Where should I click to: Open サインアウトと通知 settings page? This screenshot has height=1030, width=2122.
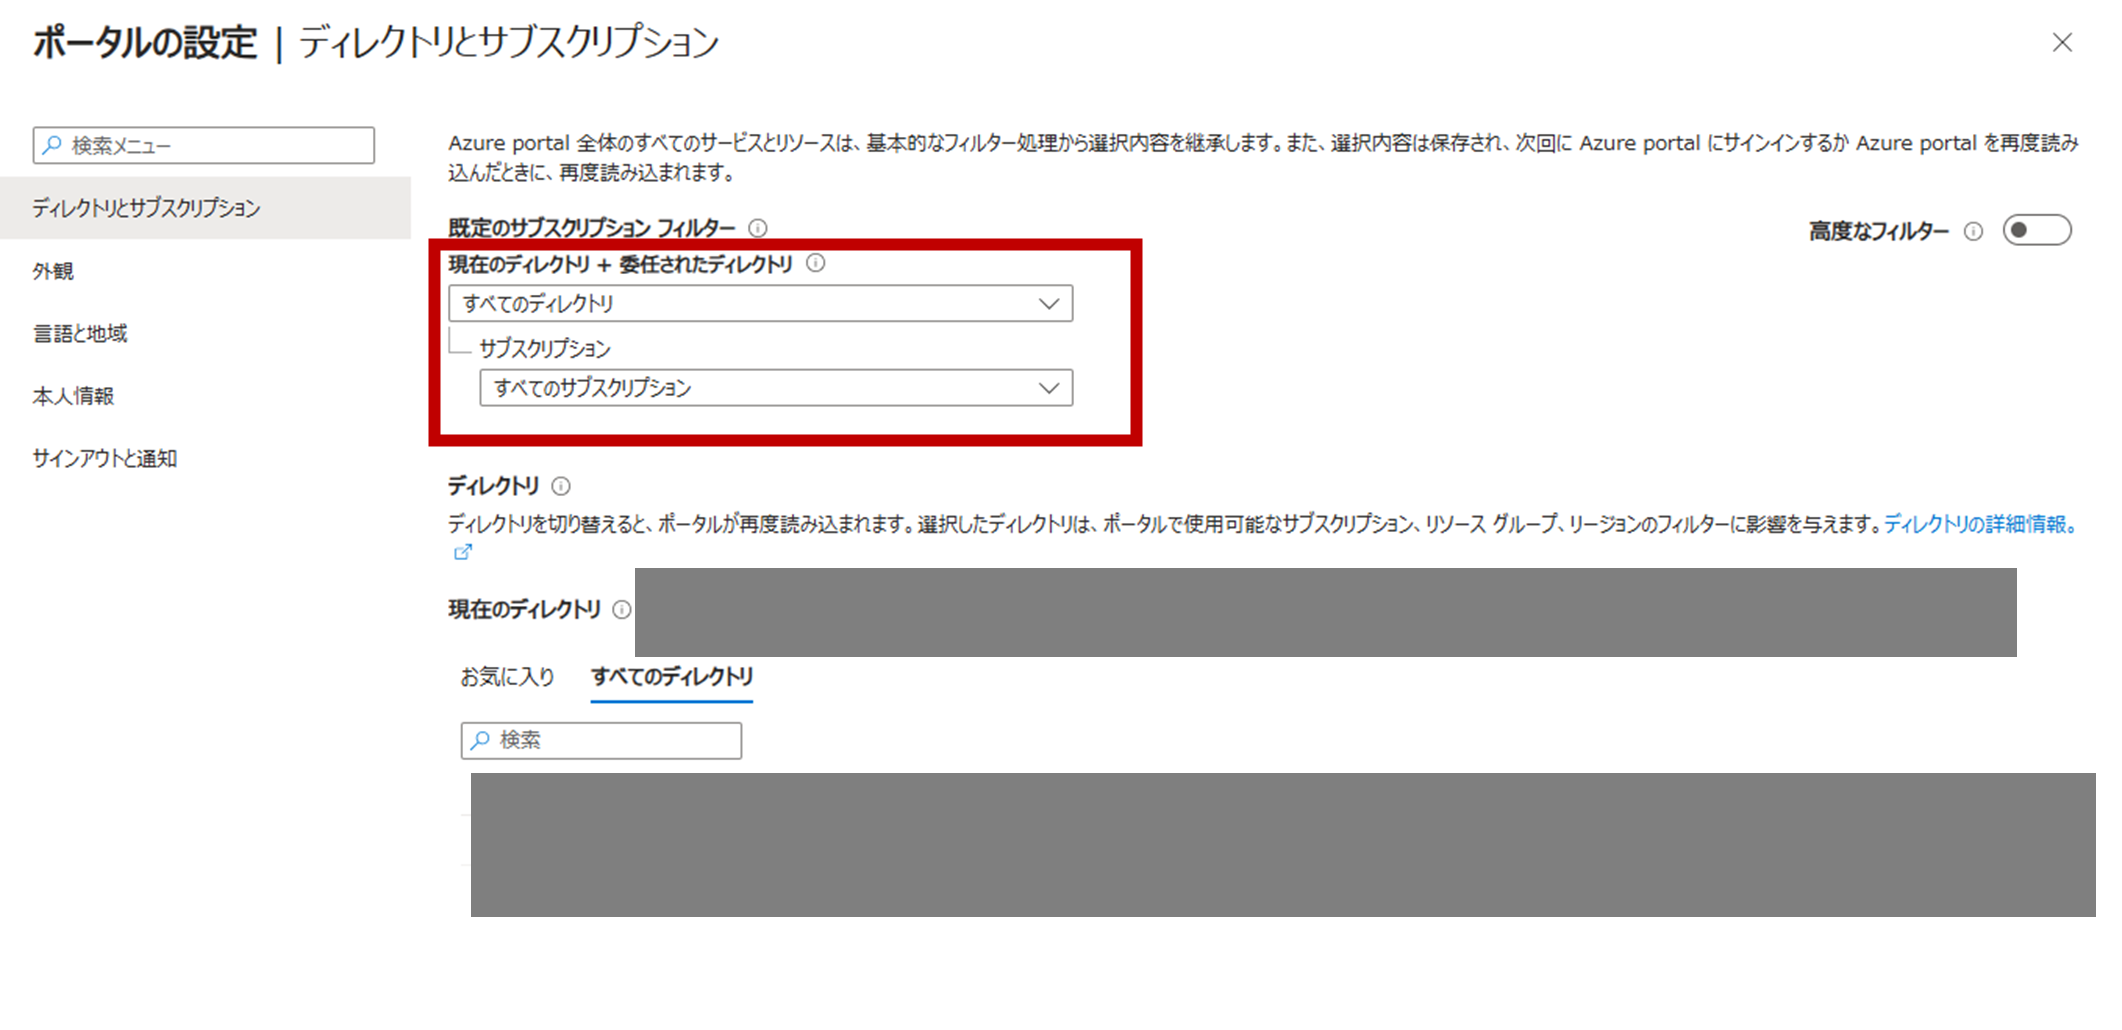pos(104,458)
